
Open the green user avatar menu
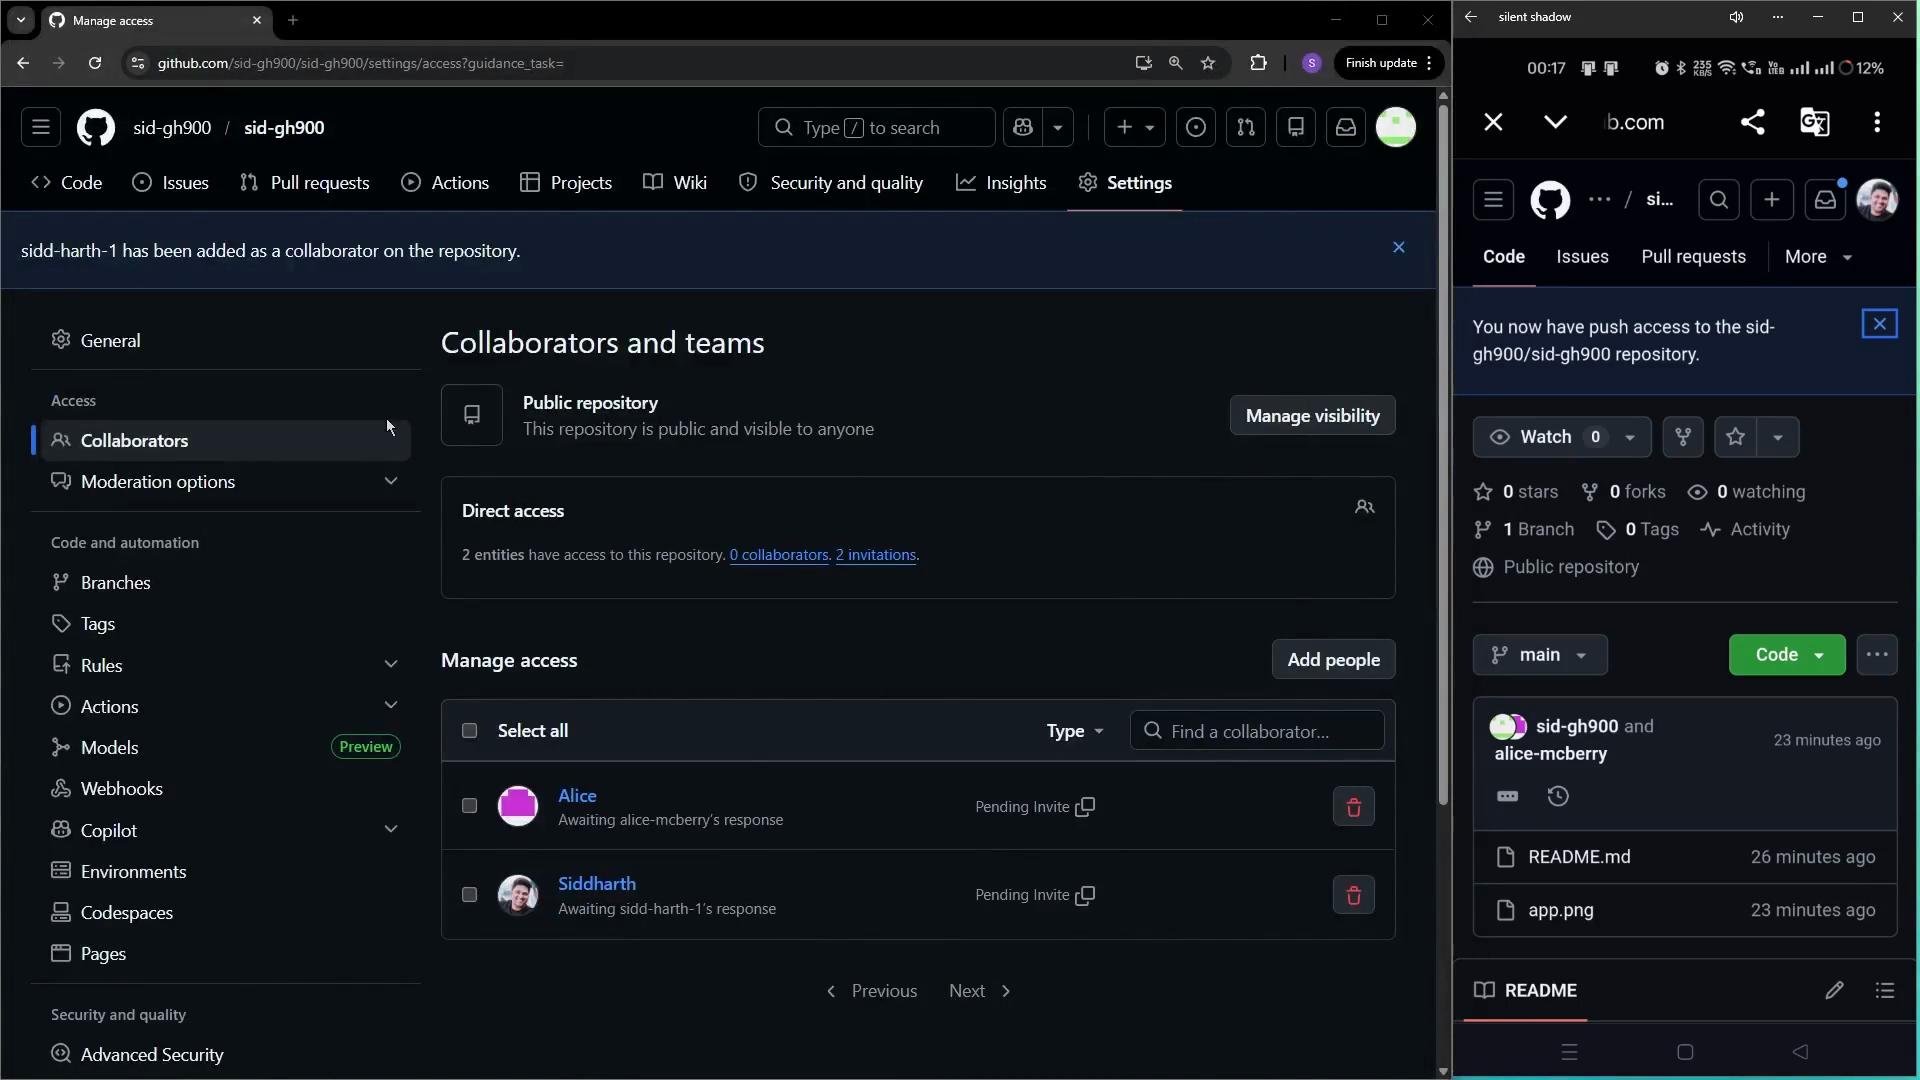[x=1396, y=127]
